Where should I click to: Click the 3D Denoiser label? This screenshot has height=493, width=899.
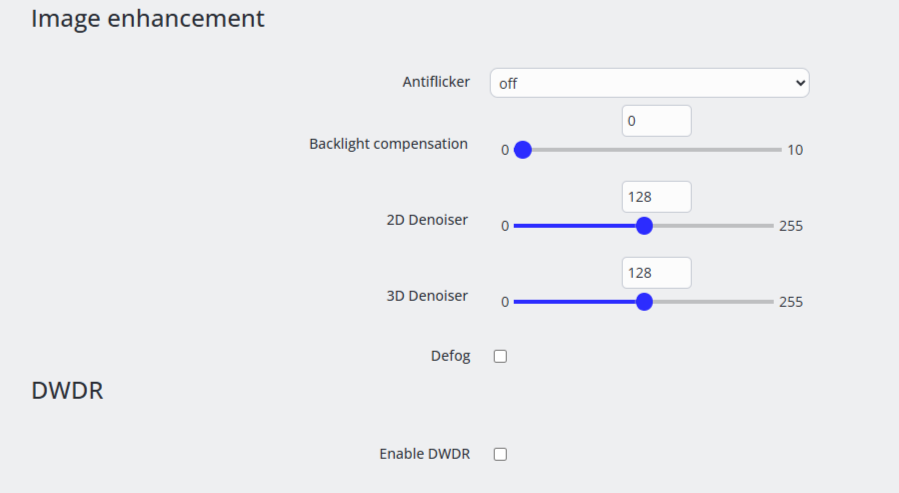tap(427, 296)
